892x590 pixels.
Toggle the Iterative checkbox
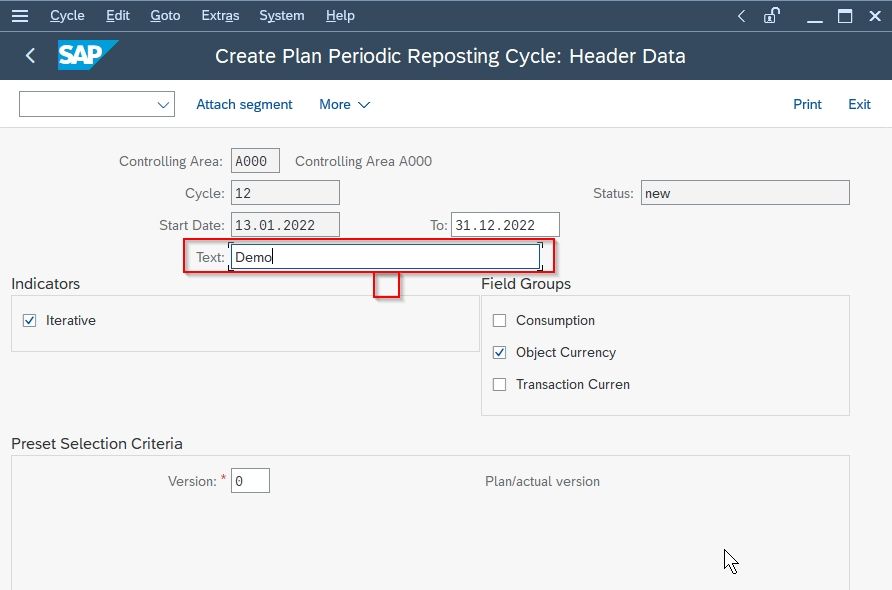(x=30, y=321)
